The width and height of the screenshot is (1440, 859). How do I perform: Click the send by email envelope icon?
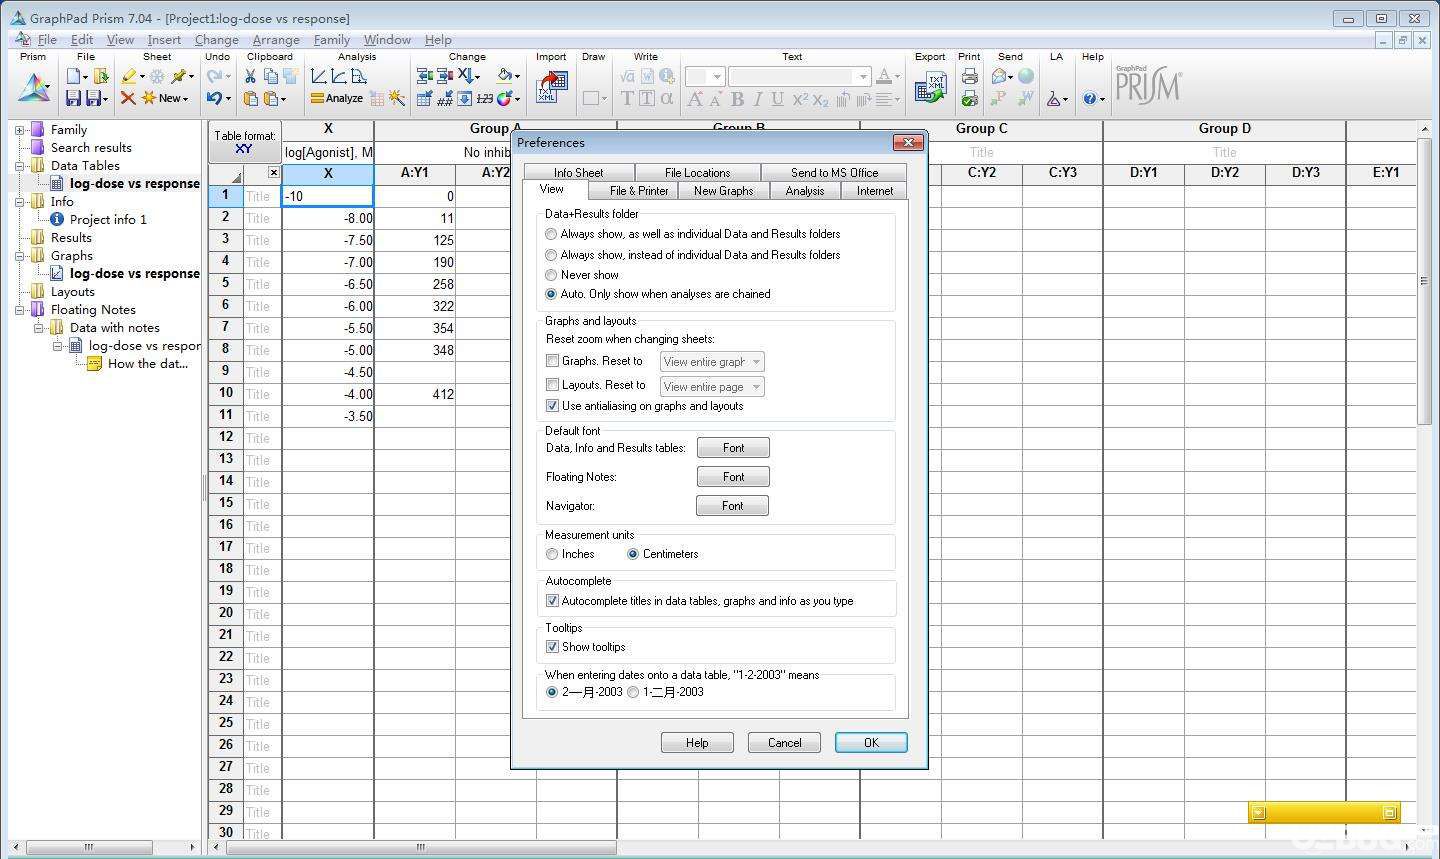[999, 76]
